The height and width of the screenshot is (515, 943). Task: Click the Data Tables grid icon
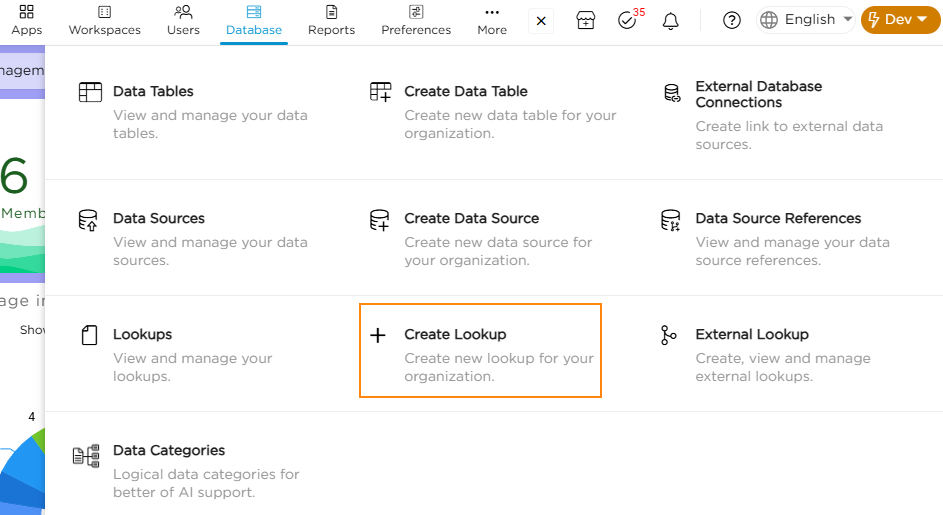pyautogui.click(x=90, y=93)
